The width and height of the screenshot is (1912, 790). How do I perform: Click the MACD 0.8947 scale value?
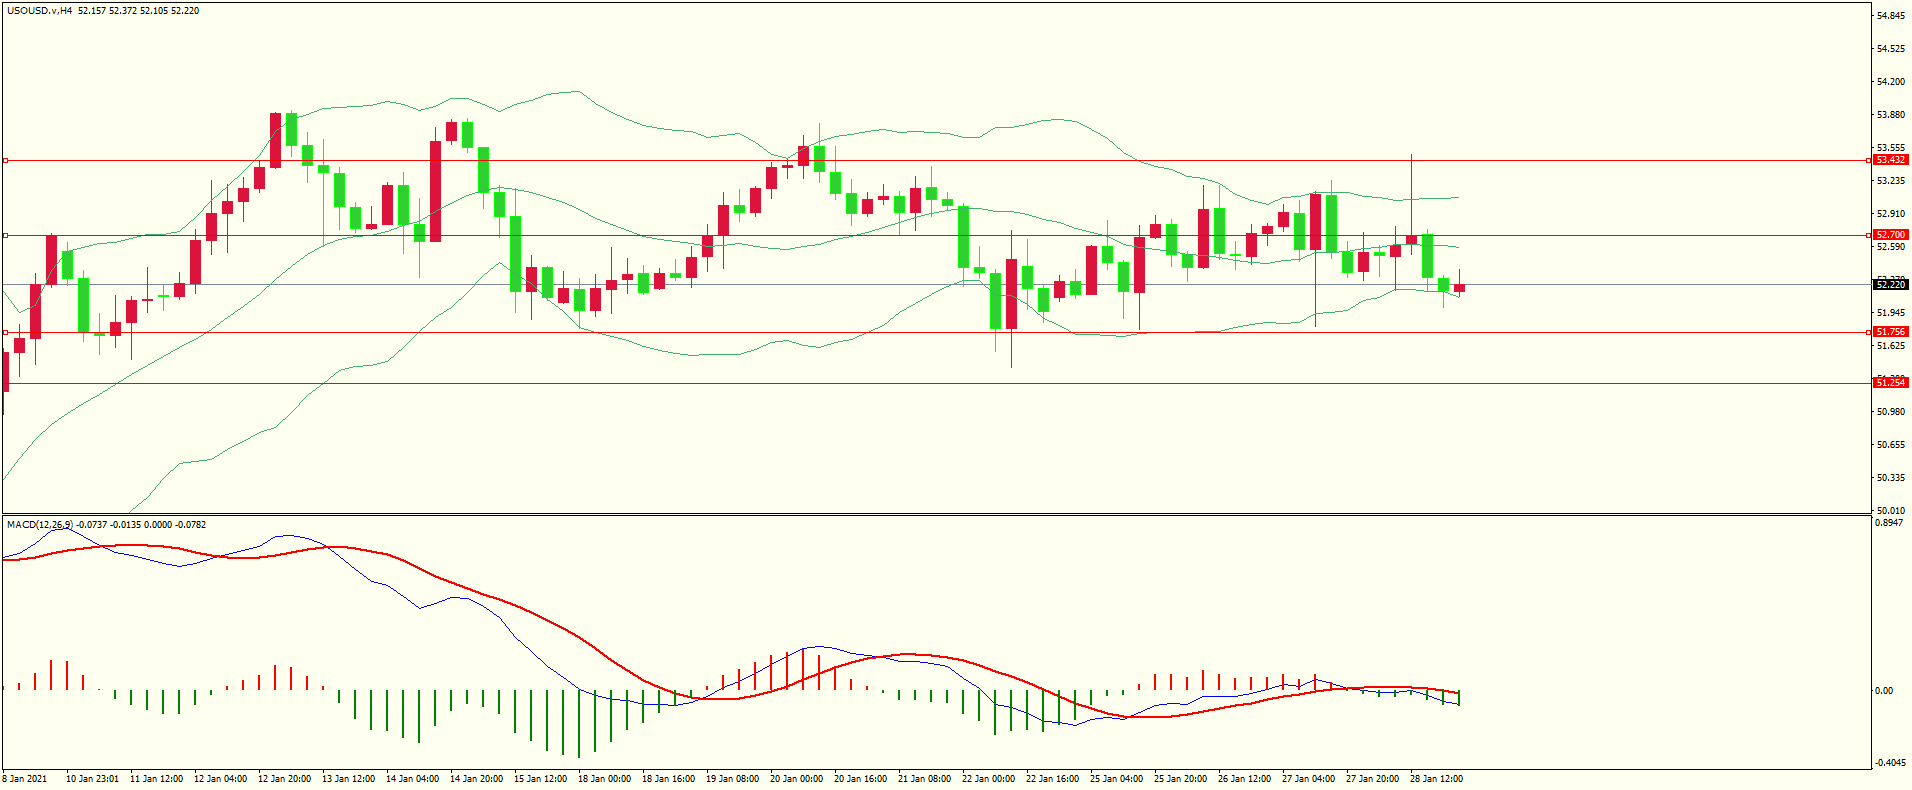1889,523
